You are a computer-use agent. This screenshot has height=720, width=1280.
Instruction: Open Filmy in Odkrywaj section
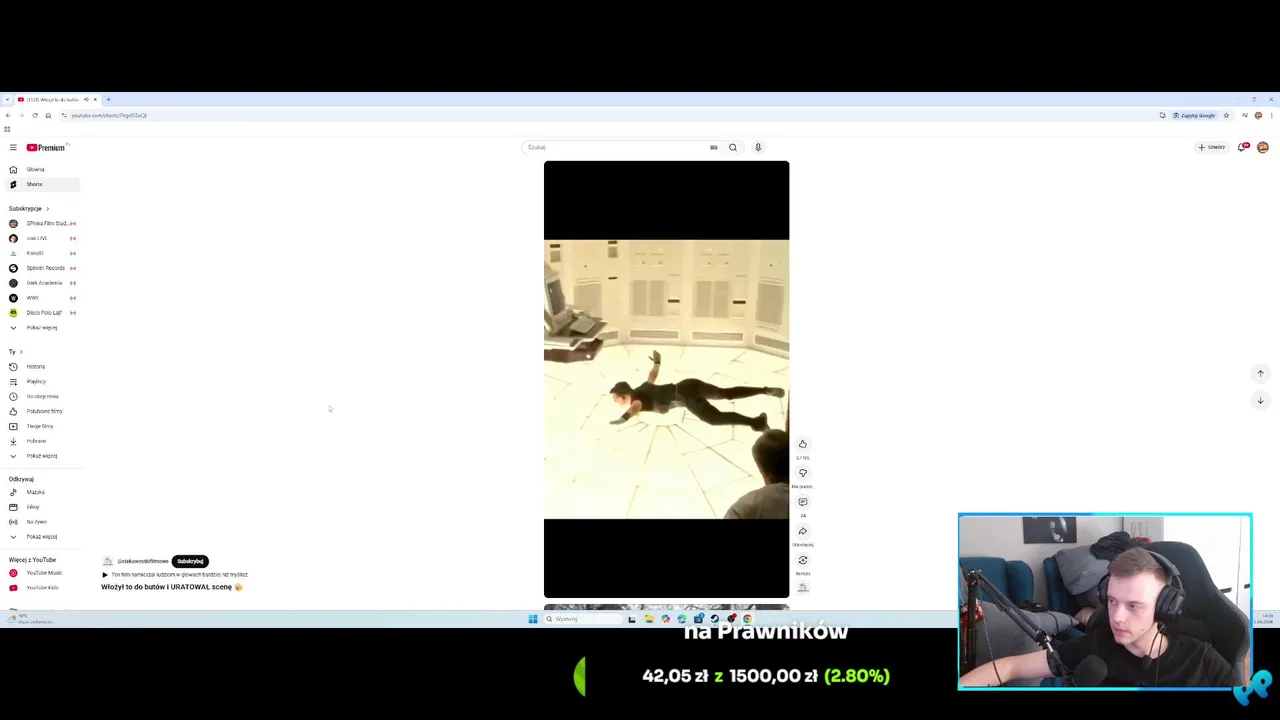pos(40,507)
